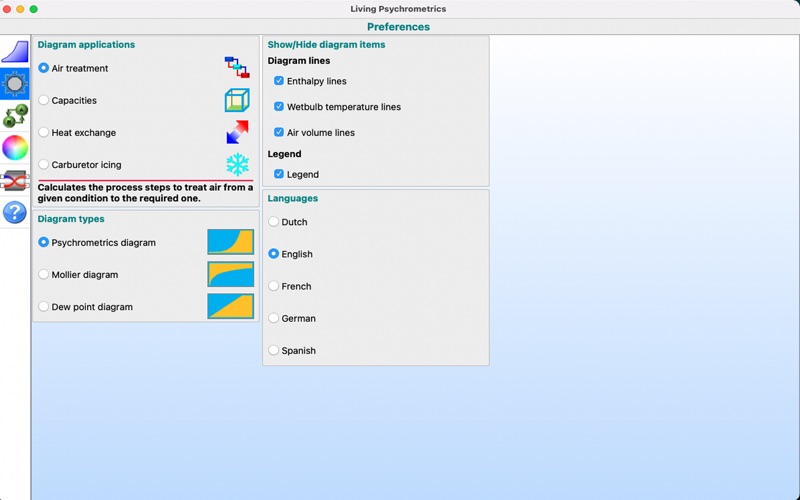Click the Languages section title

coord(293,198)
